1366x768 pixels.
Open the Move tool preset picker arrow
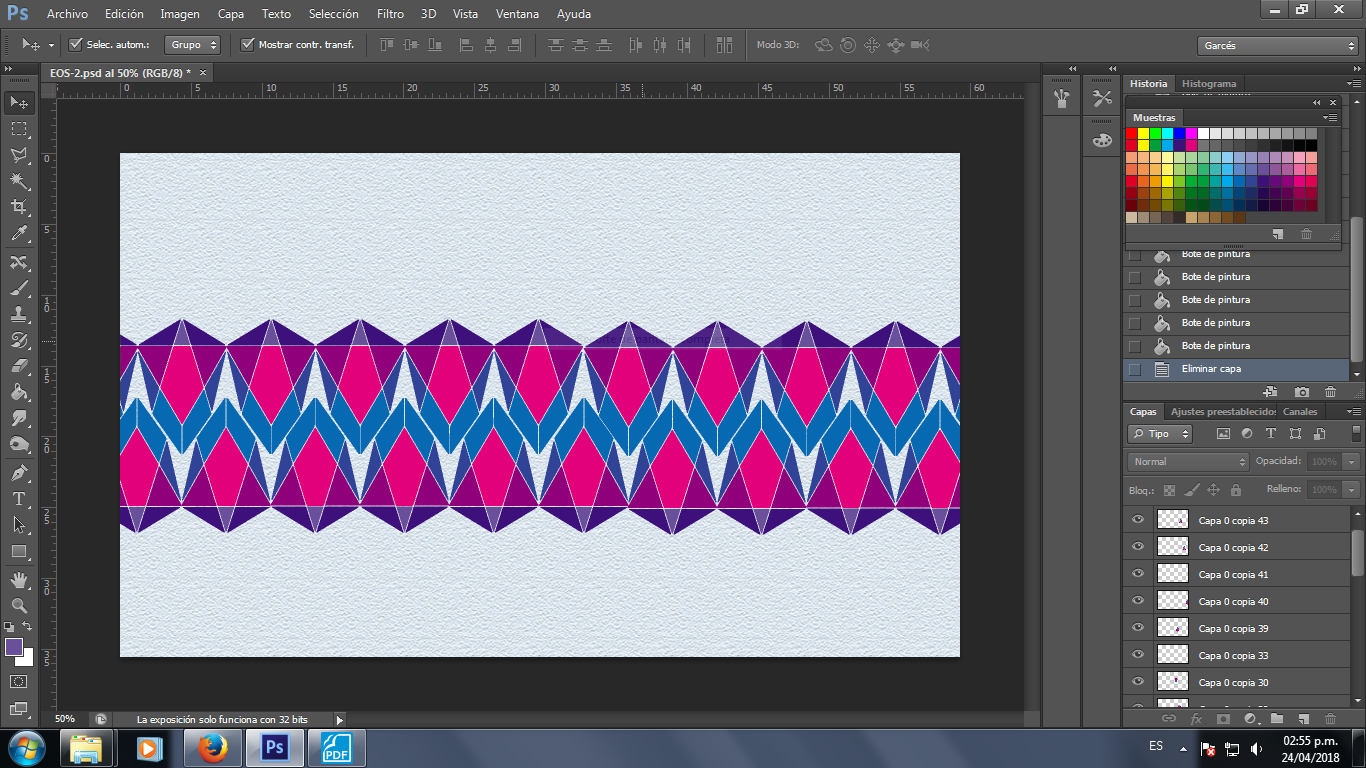point(51,45)
